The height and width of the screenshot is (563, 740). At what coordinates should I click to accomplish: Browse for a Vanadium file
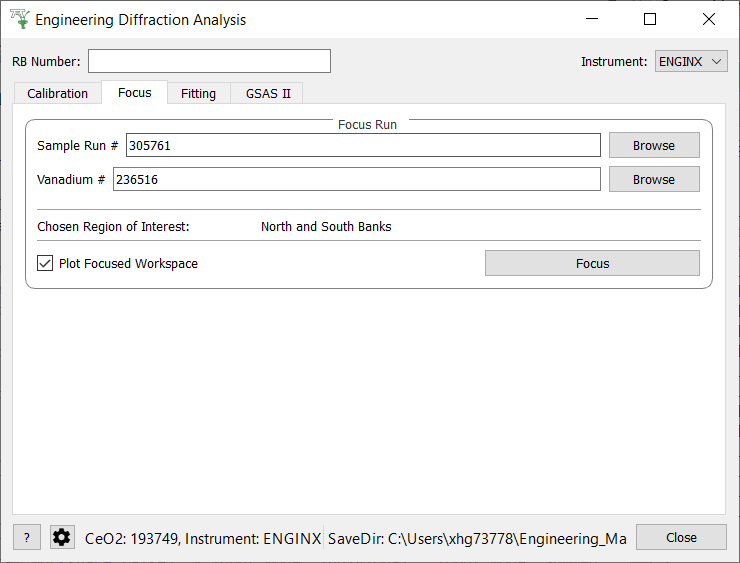click(654, 180)
